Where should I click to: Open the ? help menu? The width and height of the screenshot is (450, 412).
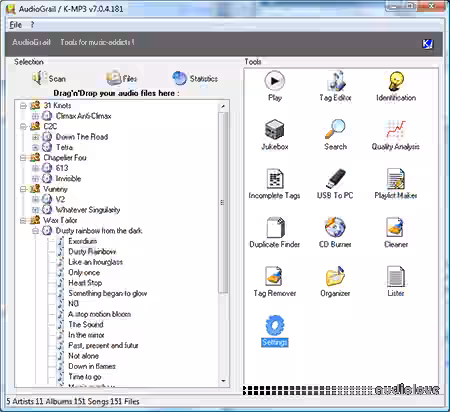(32, 25)
